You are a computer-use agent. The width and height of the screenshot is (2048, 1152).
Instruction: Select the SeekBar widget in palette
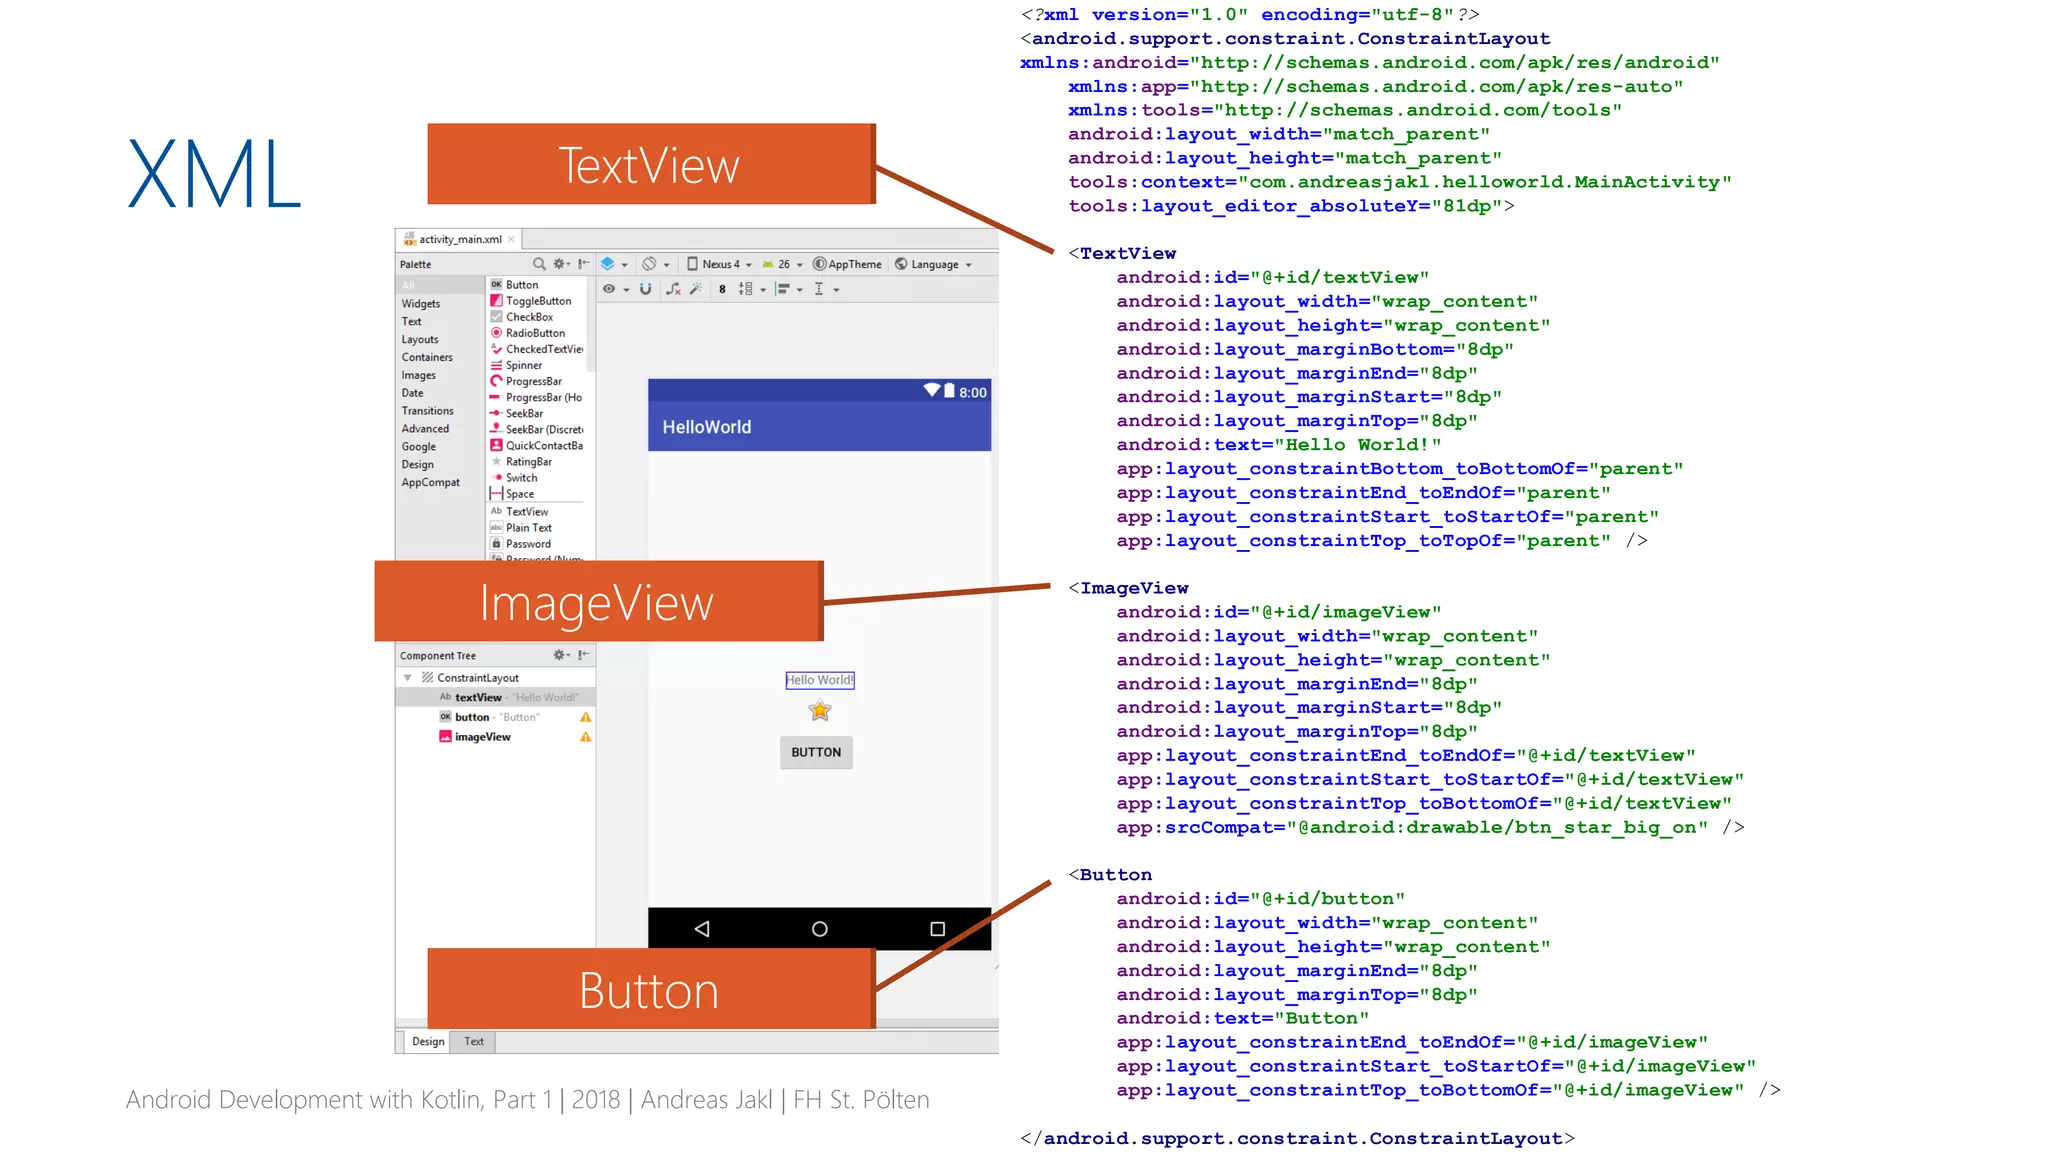(x=524, y=413)
